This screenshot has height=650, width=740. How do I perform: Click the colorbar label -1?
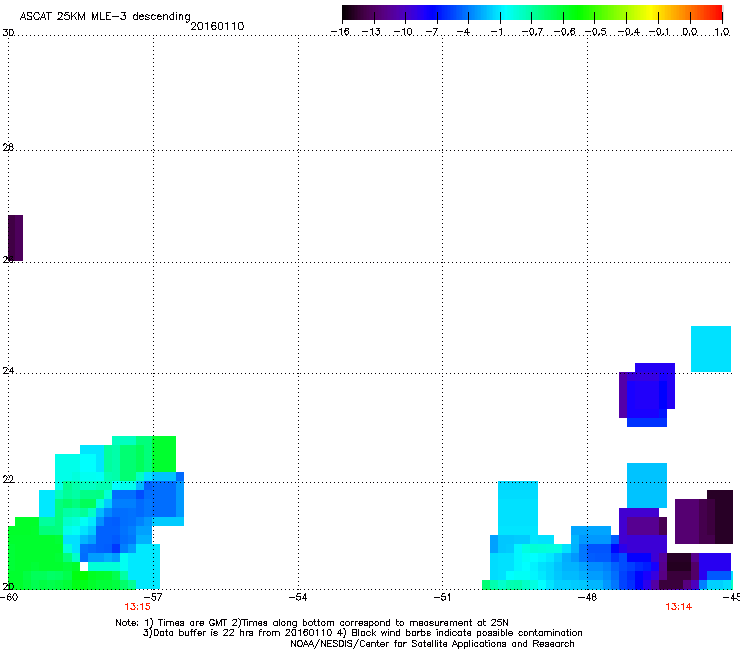tap(496, 32)
